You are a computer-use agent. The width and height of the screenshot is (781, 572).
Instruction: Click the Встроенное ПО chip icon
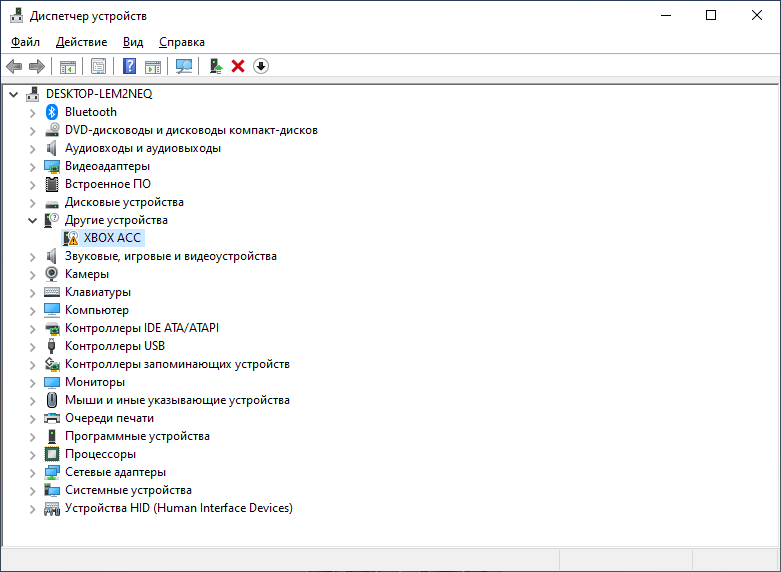(x=52, y=184)
